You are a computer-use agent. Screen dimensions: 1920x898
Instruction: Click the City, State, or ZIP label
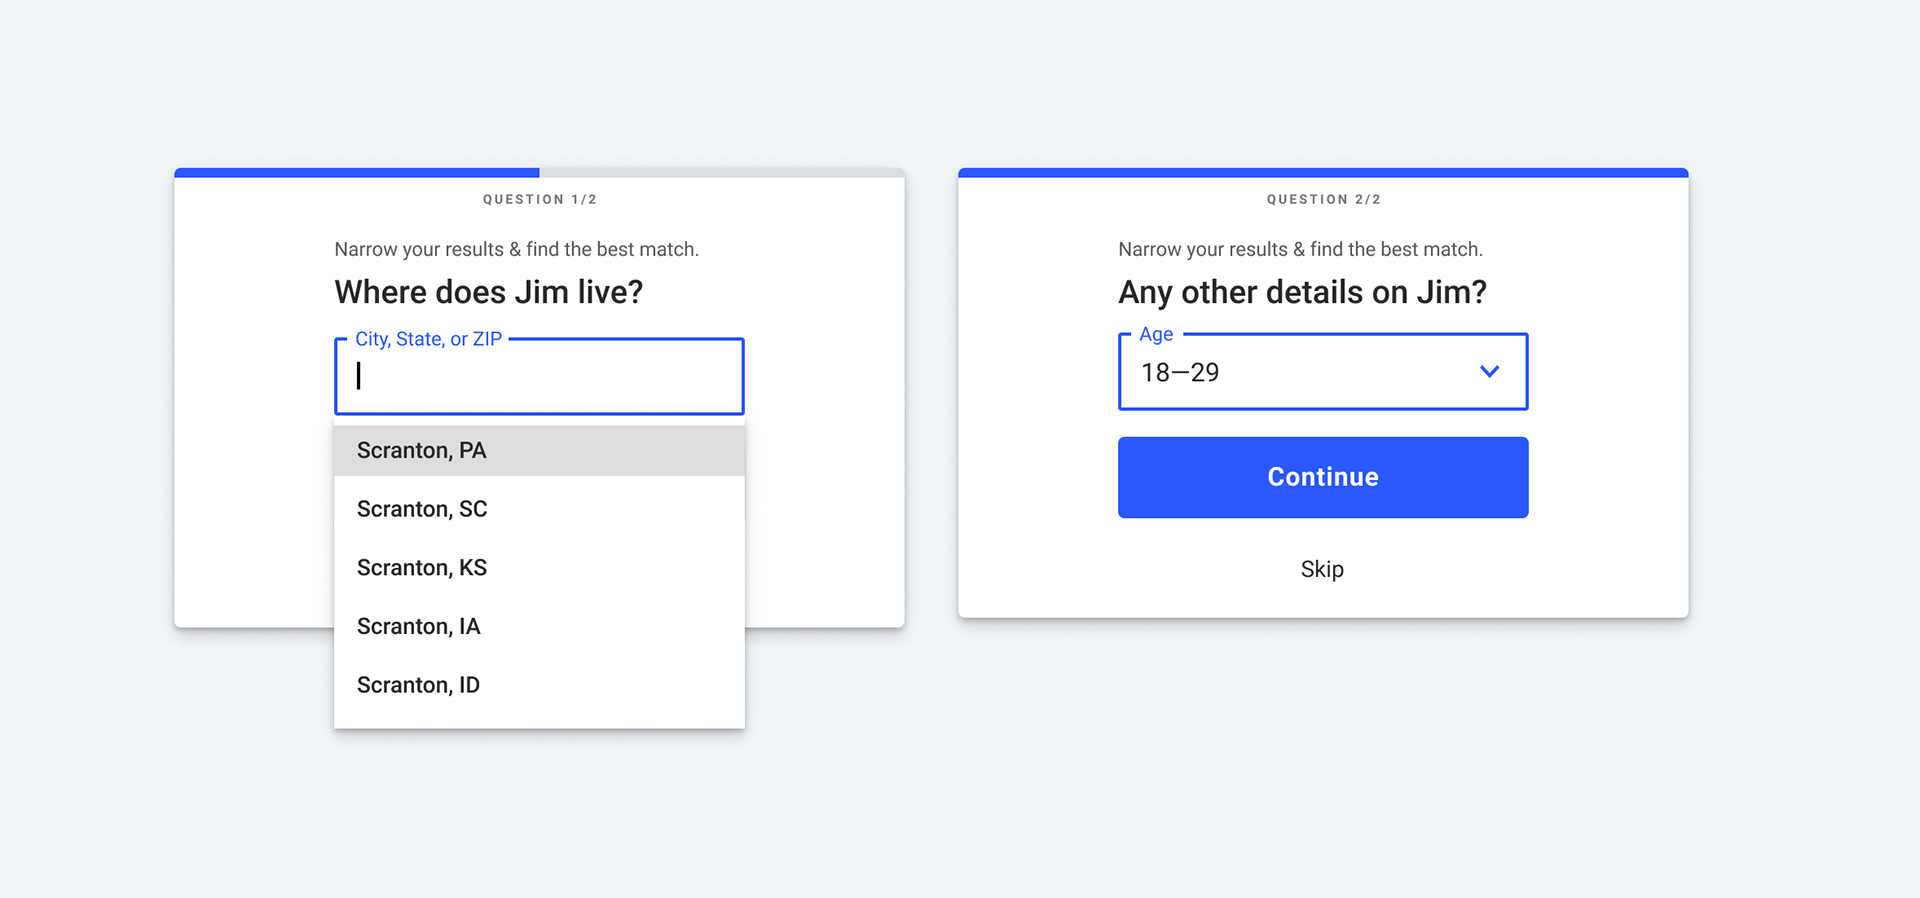click(x=428, y=339)
